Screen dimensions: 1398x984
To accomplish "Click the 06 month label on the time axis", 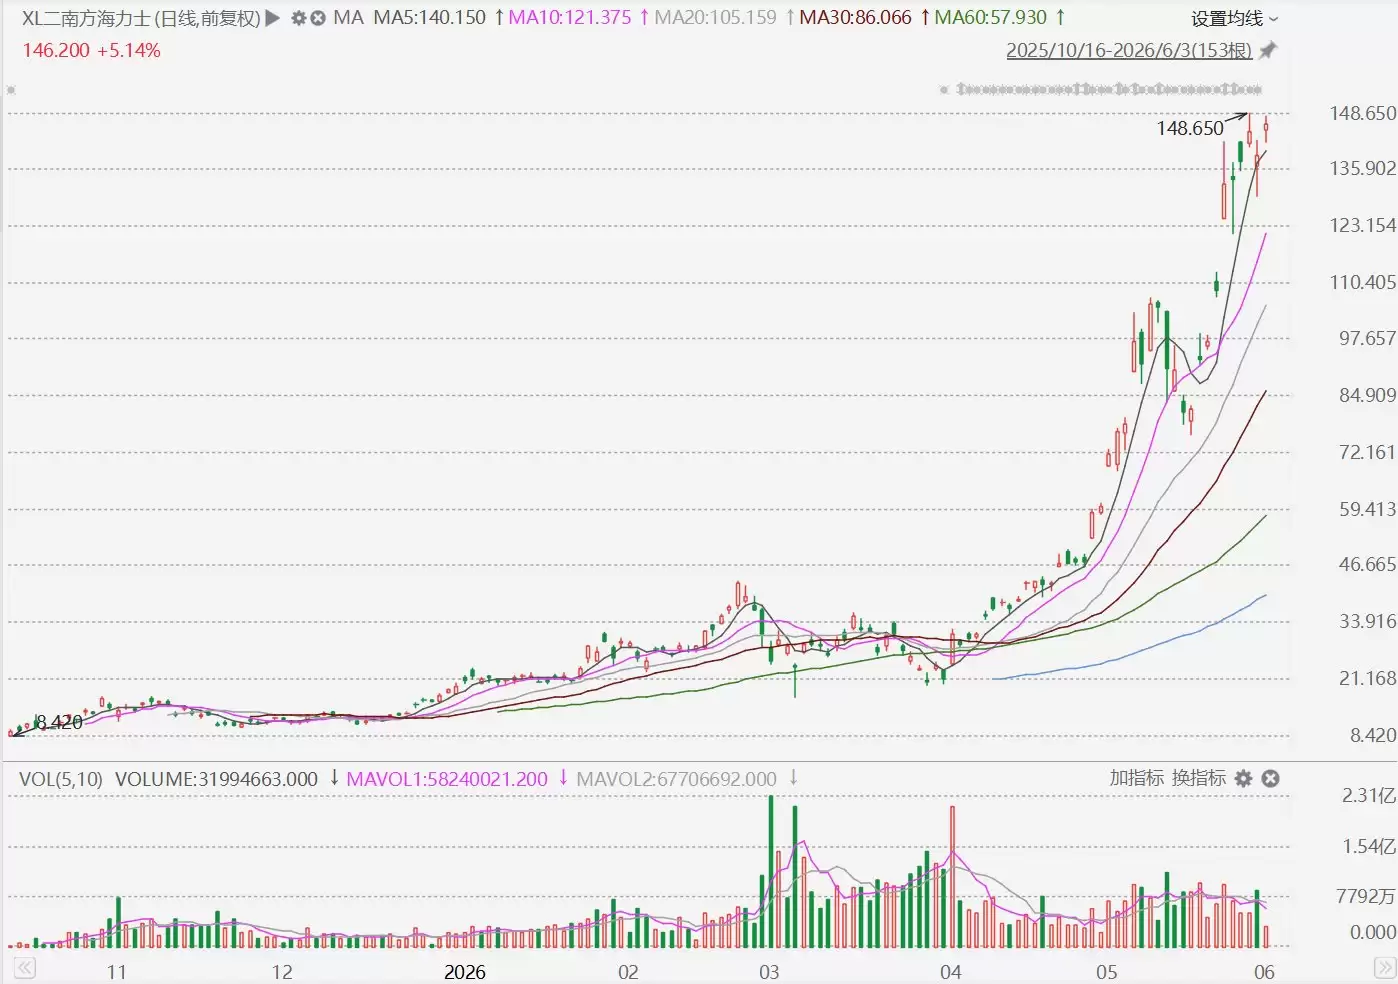I will pos(1264,971).
